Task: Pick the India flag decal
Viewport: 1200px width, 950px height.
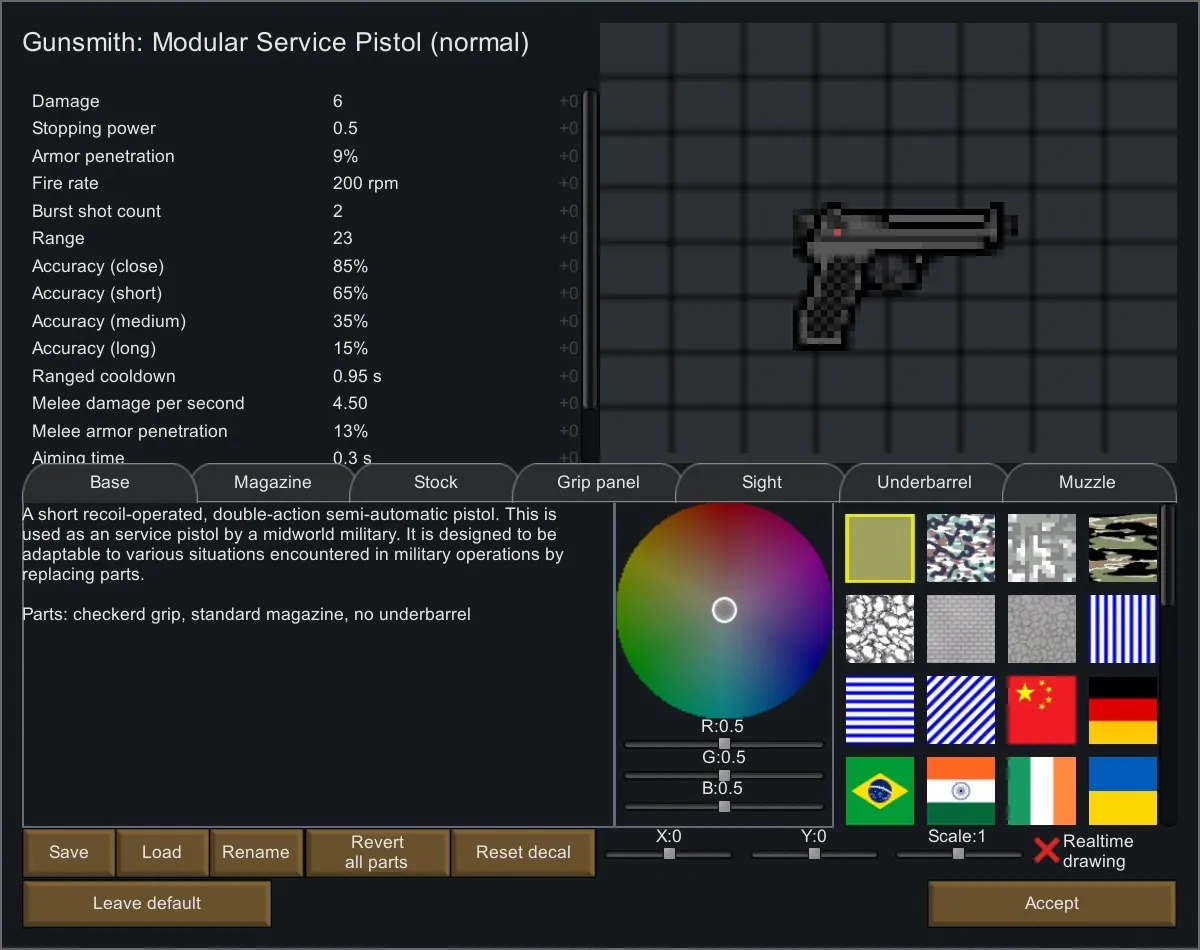Action: point(961,791)
